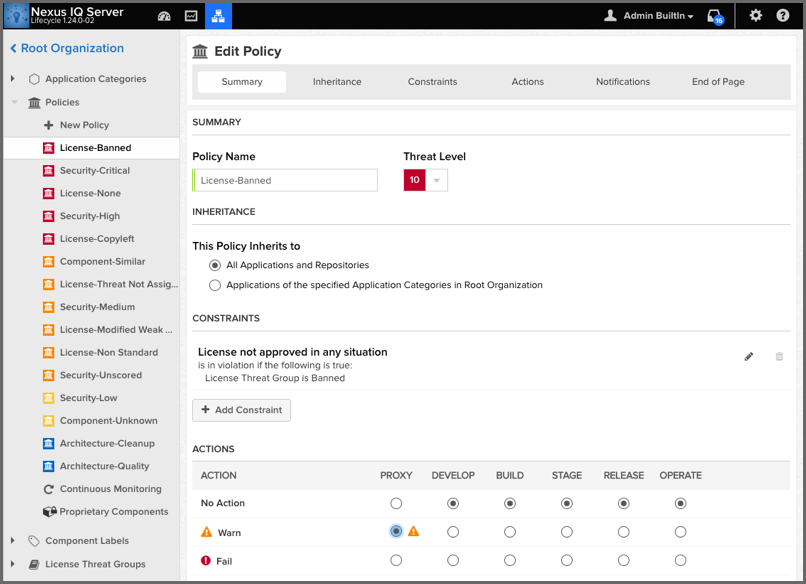Open the dashboard gauge icon in top bar
This screenshot has height=584, width=806.
click(165, 16)
